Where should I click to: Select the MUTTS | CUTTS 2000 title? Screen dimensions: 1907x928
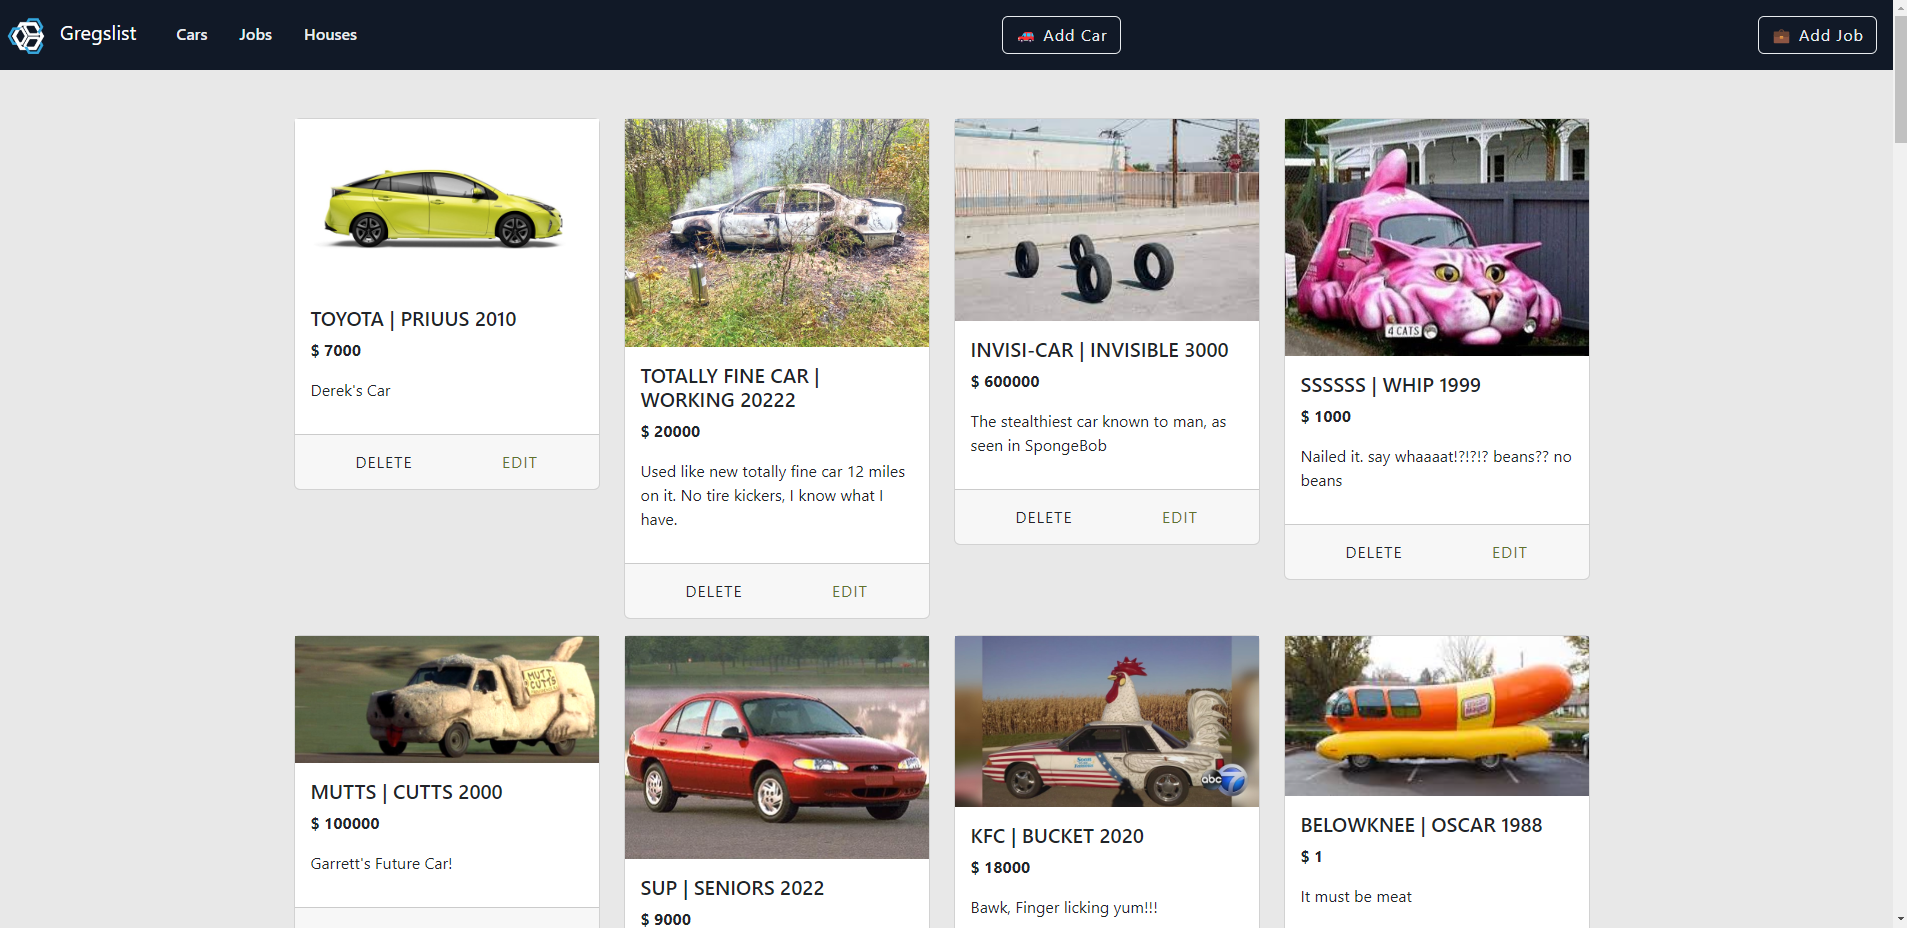tap(406, 792)
